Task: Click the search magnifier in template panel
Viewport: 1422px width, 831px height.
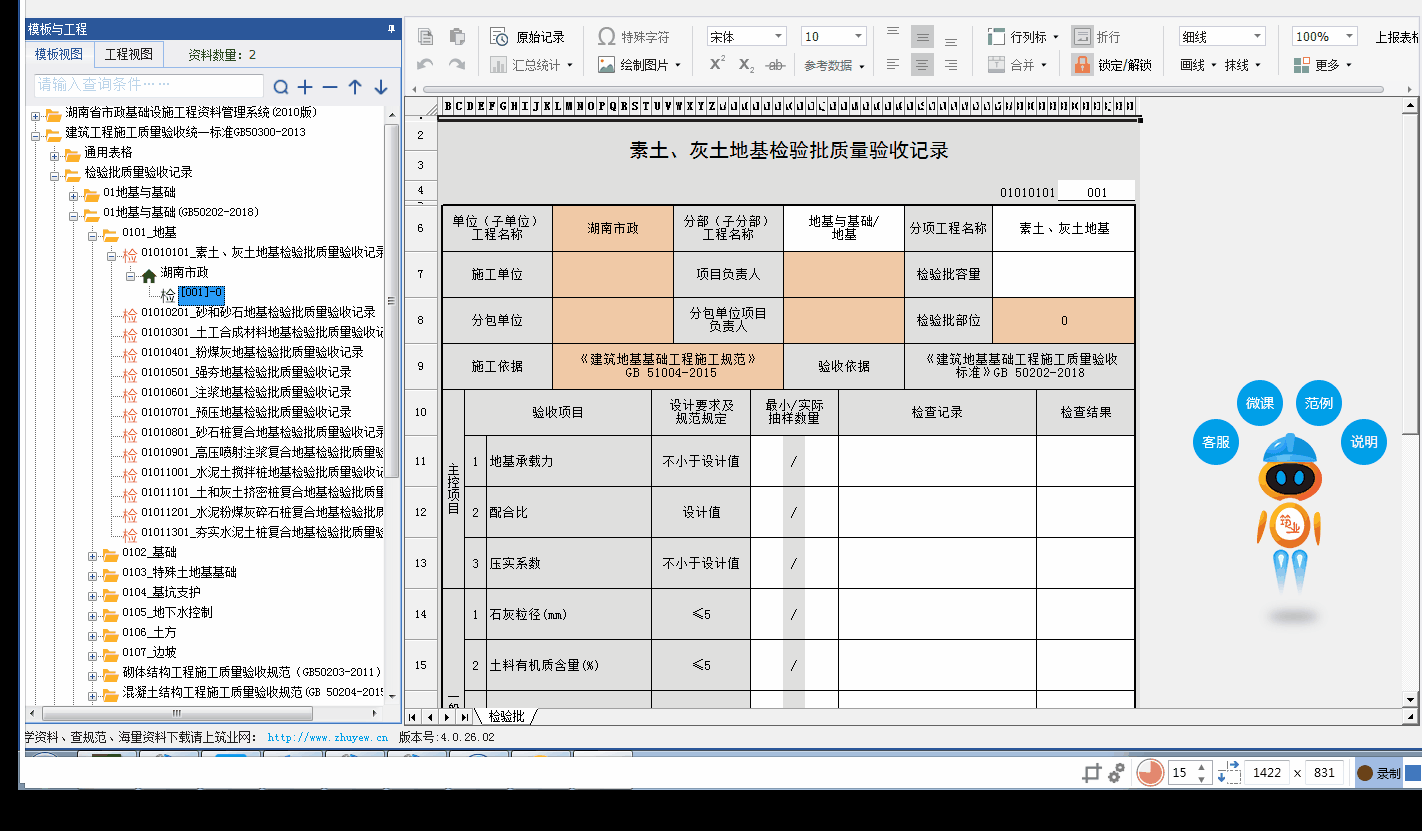Action: click(x=281, y=87)
